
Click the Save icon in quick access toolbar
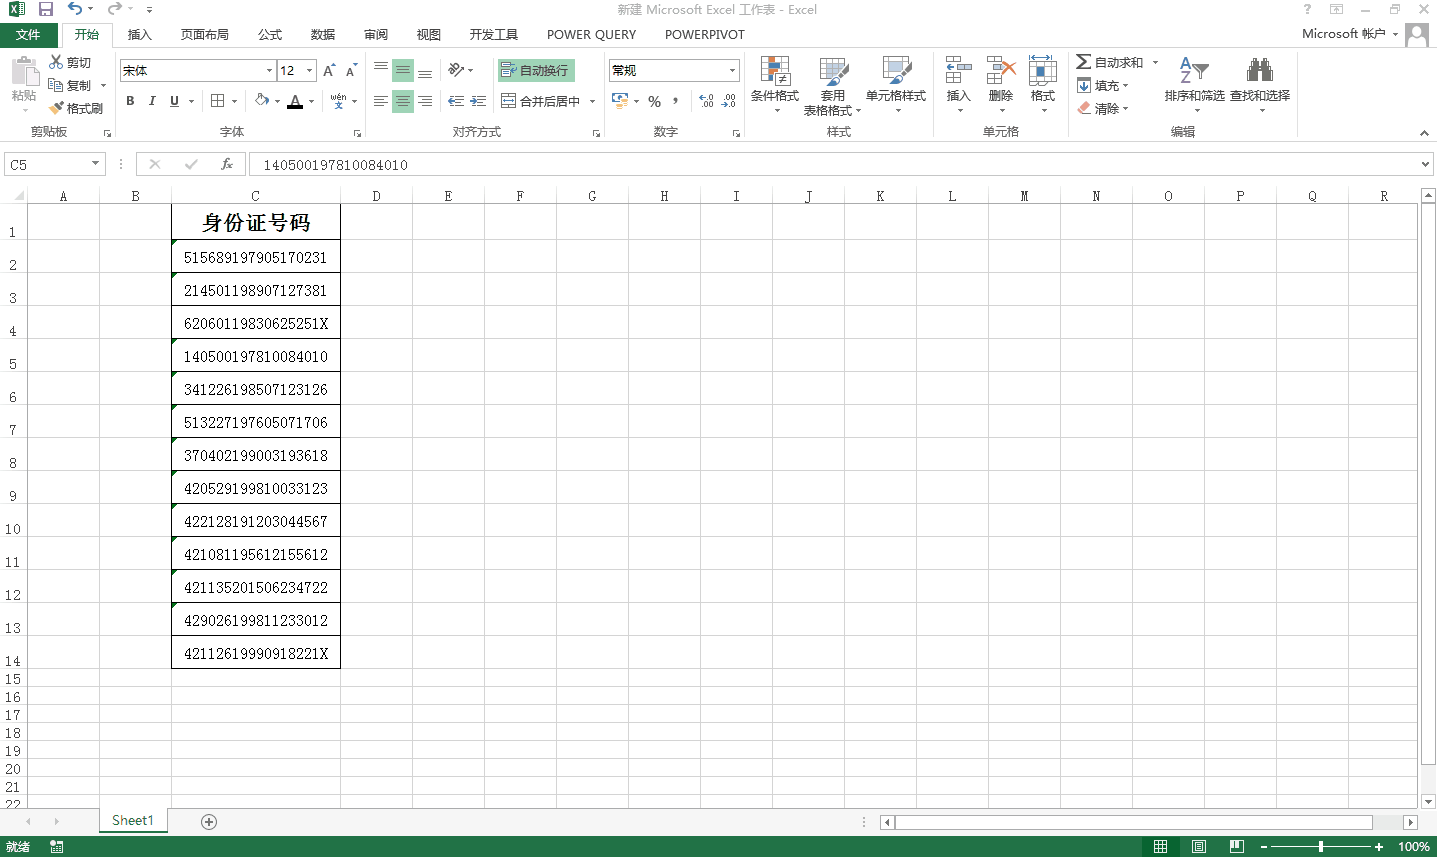(46, 9)
